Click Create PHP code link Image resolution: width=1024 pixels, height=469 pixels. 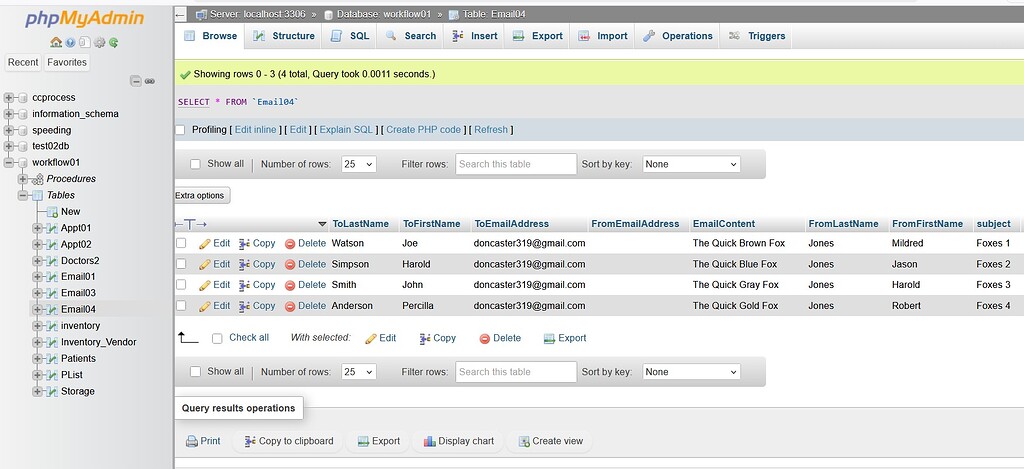pyautogui.click(x=423, y=130)
